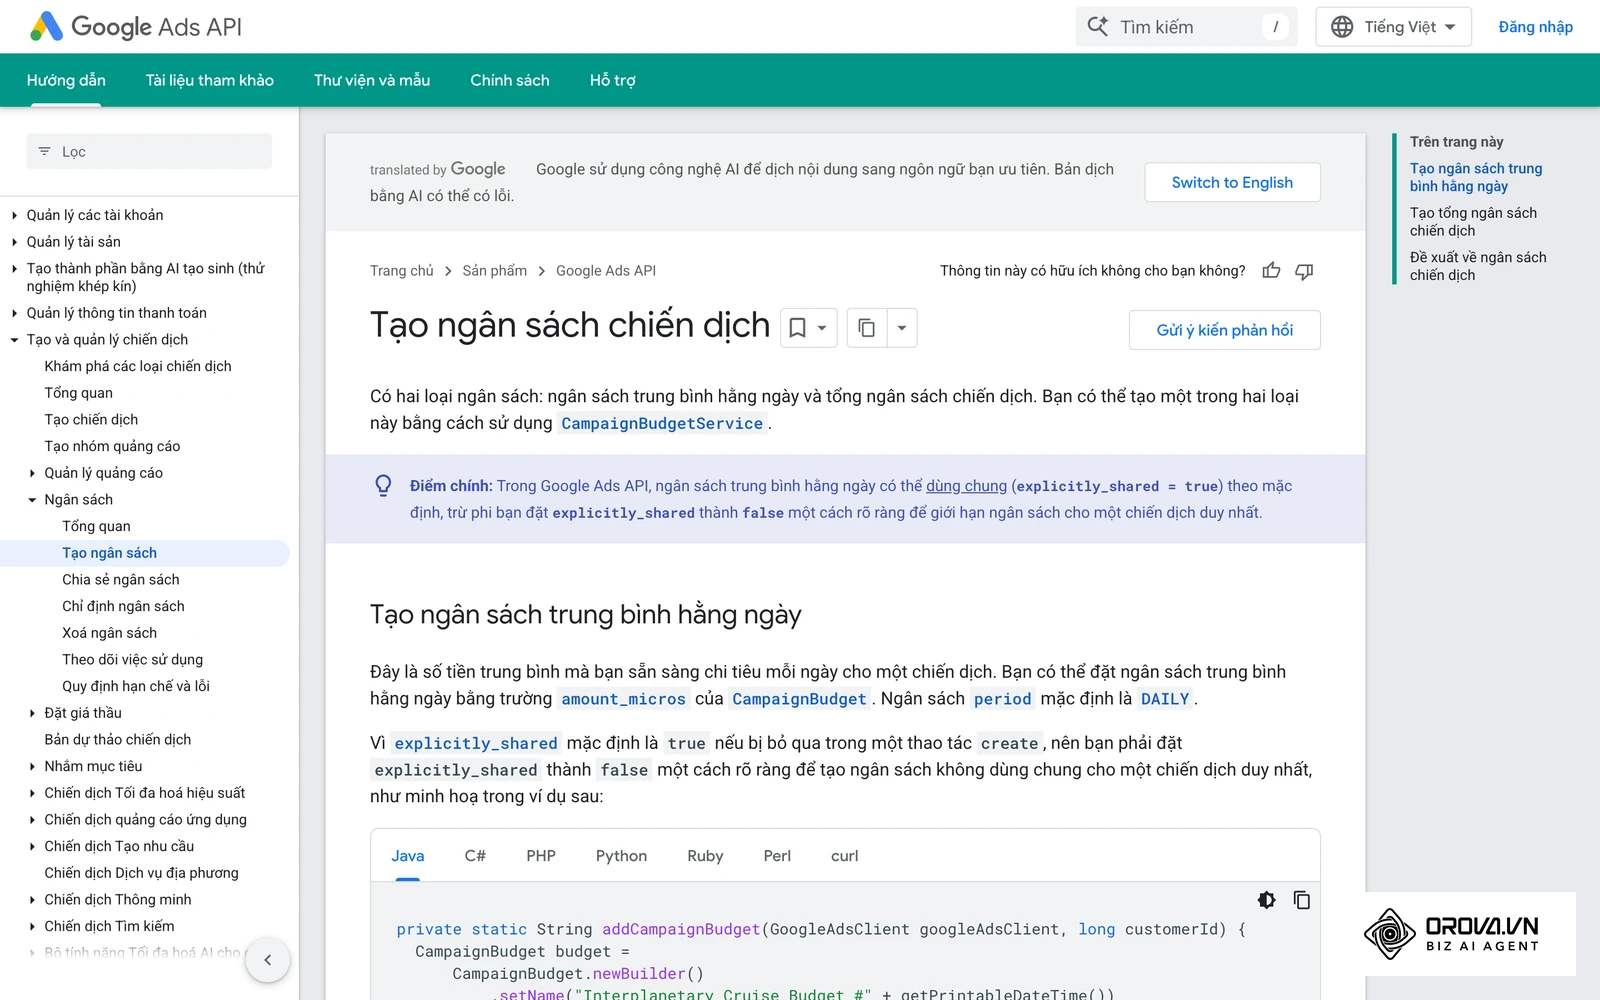Open Tạo chiến dịch sidebar item
The width and height of the screenshot is (1600, 1000).
(91, 420)
